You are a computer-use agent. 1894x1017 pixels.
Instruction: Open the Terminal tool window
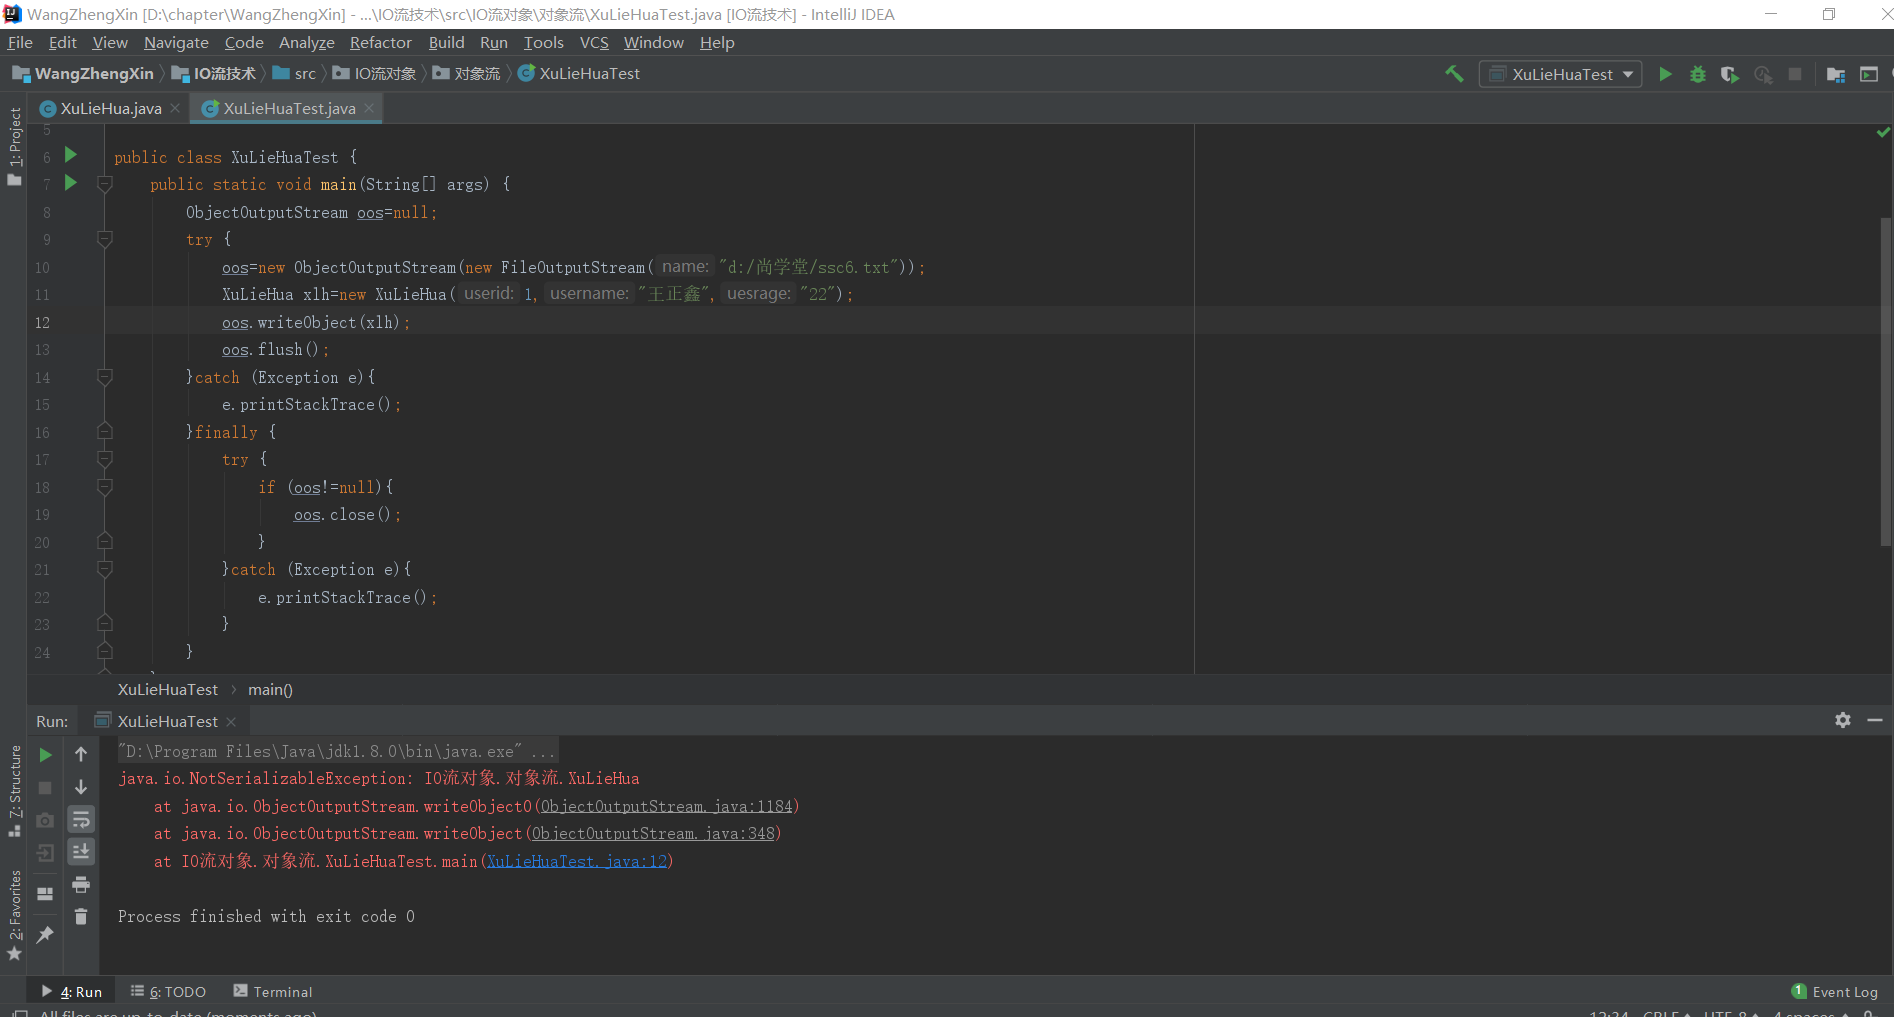point(273,991)
